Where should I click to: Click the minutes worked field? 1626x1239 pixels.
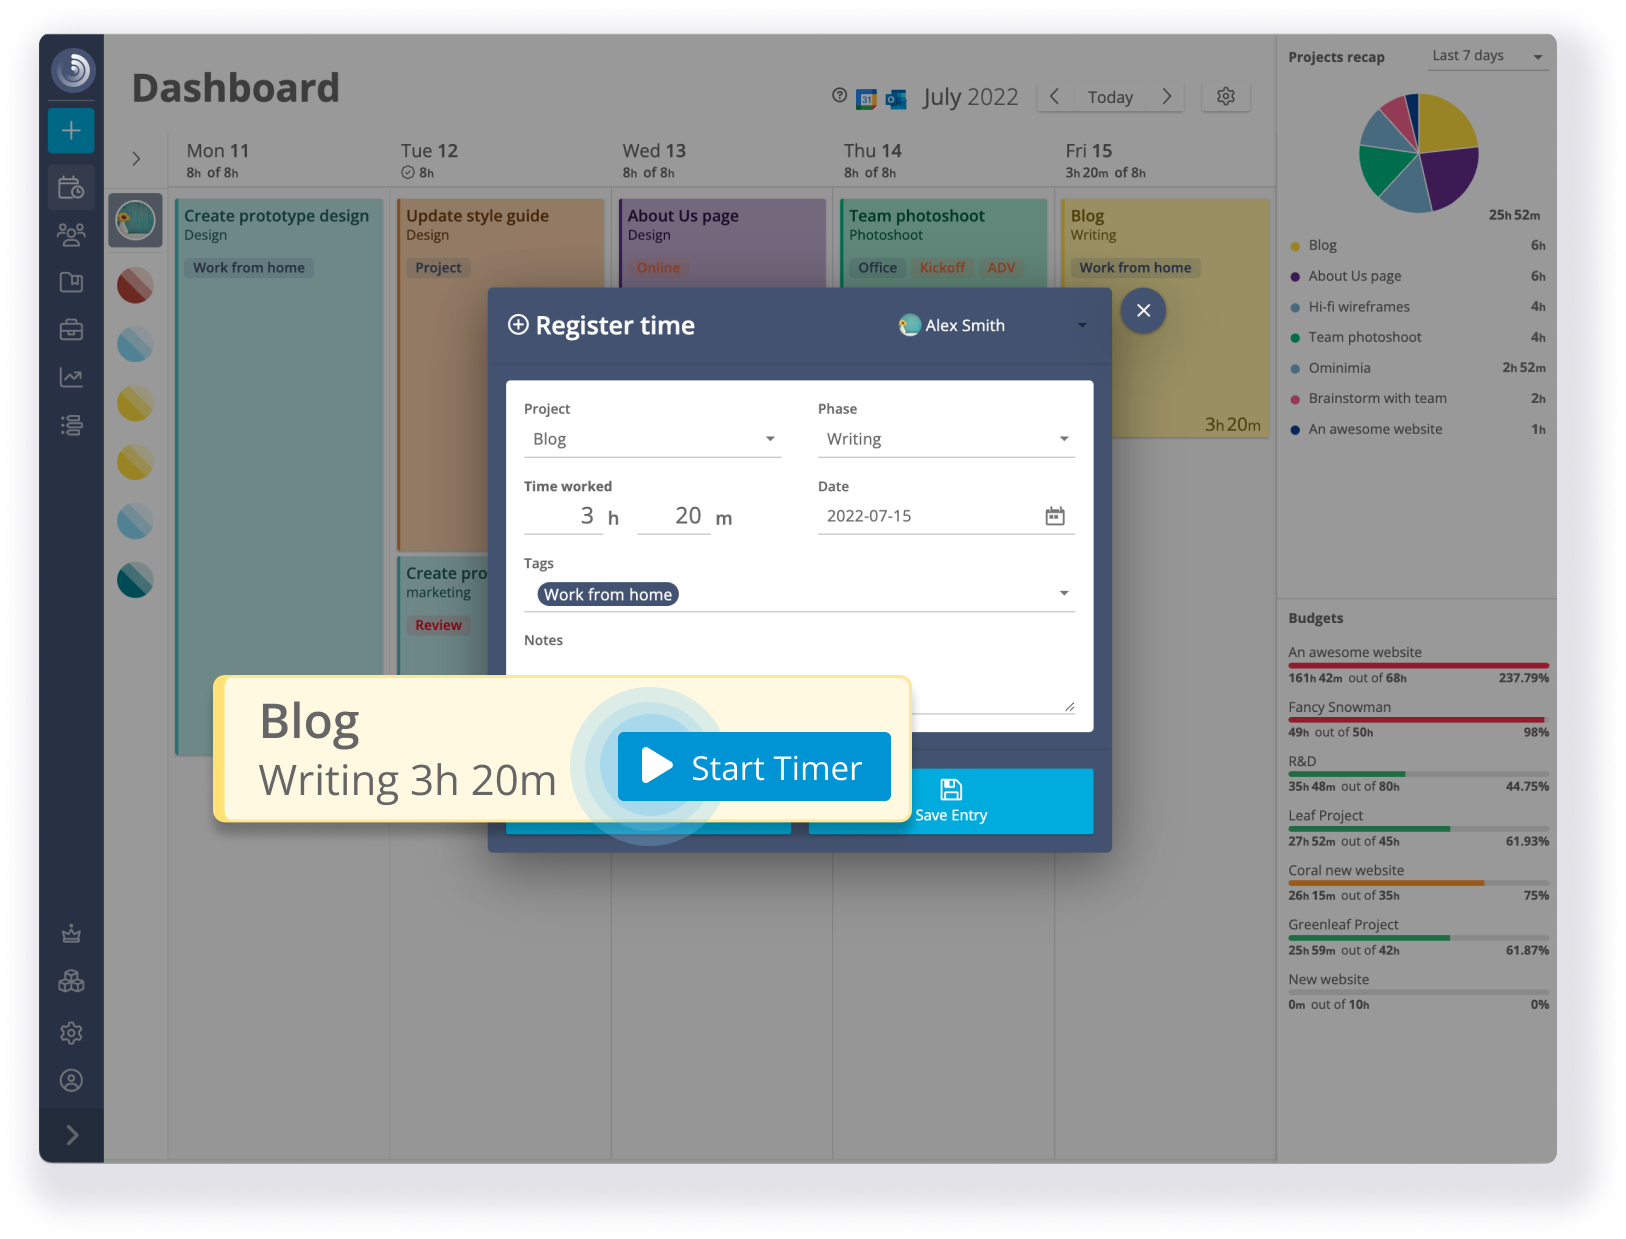click(x=674, y=516)
